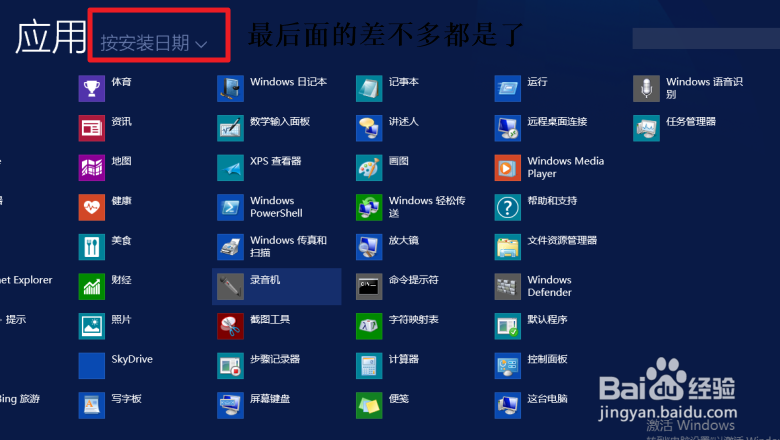
Task: Select the 这台电脑 text label
Action: (548, 399)
